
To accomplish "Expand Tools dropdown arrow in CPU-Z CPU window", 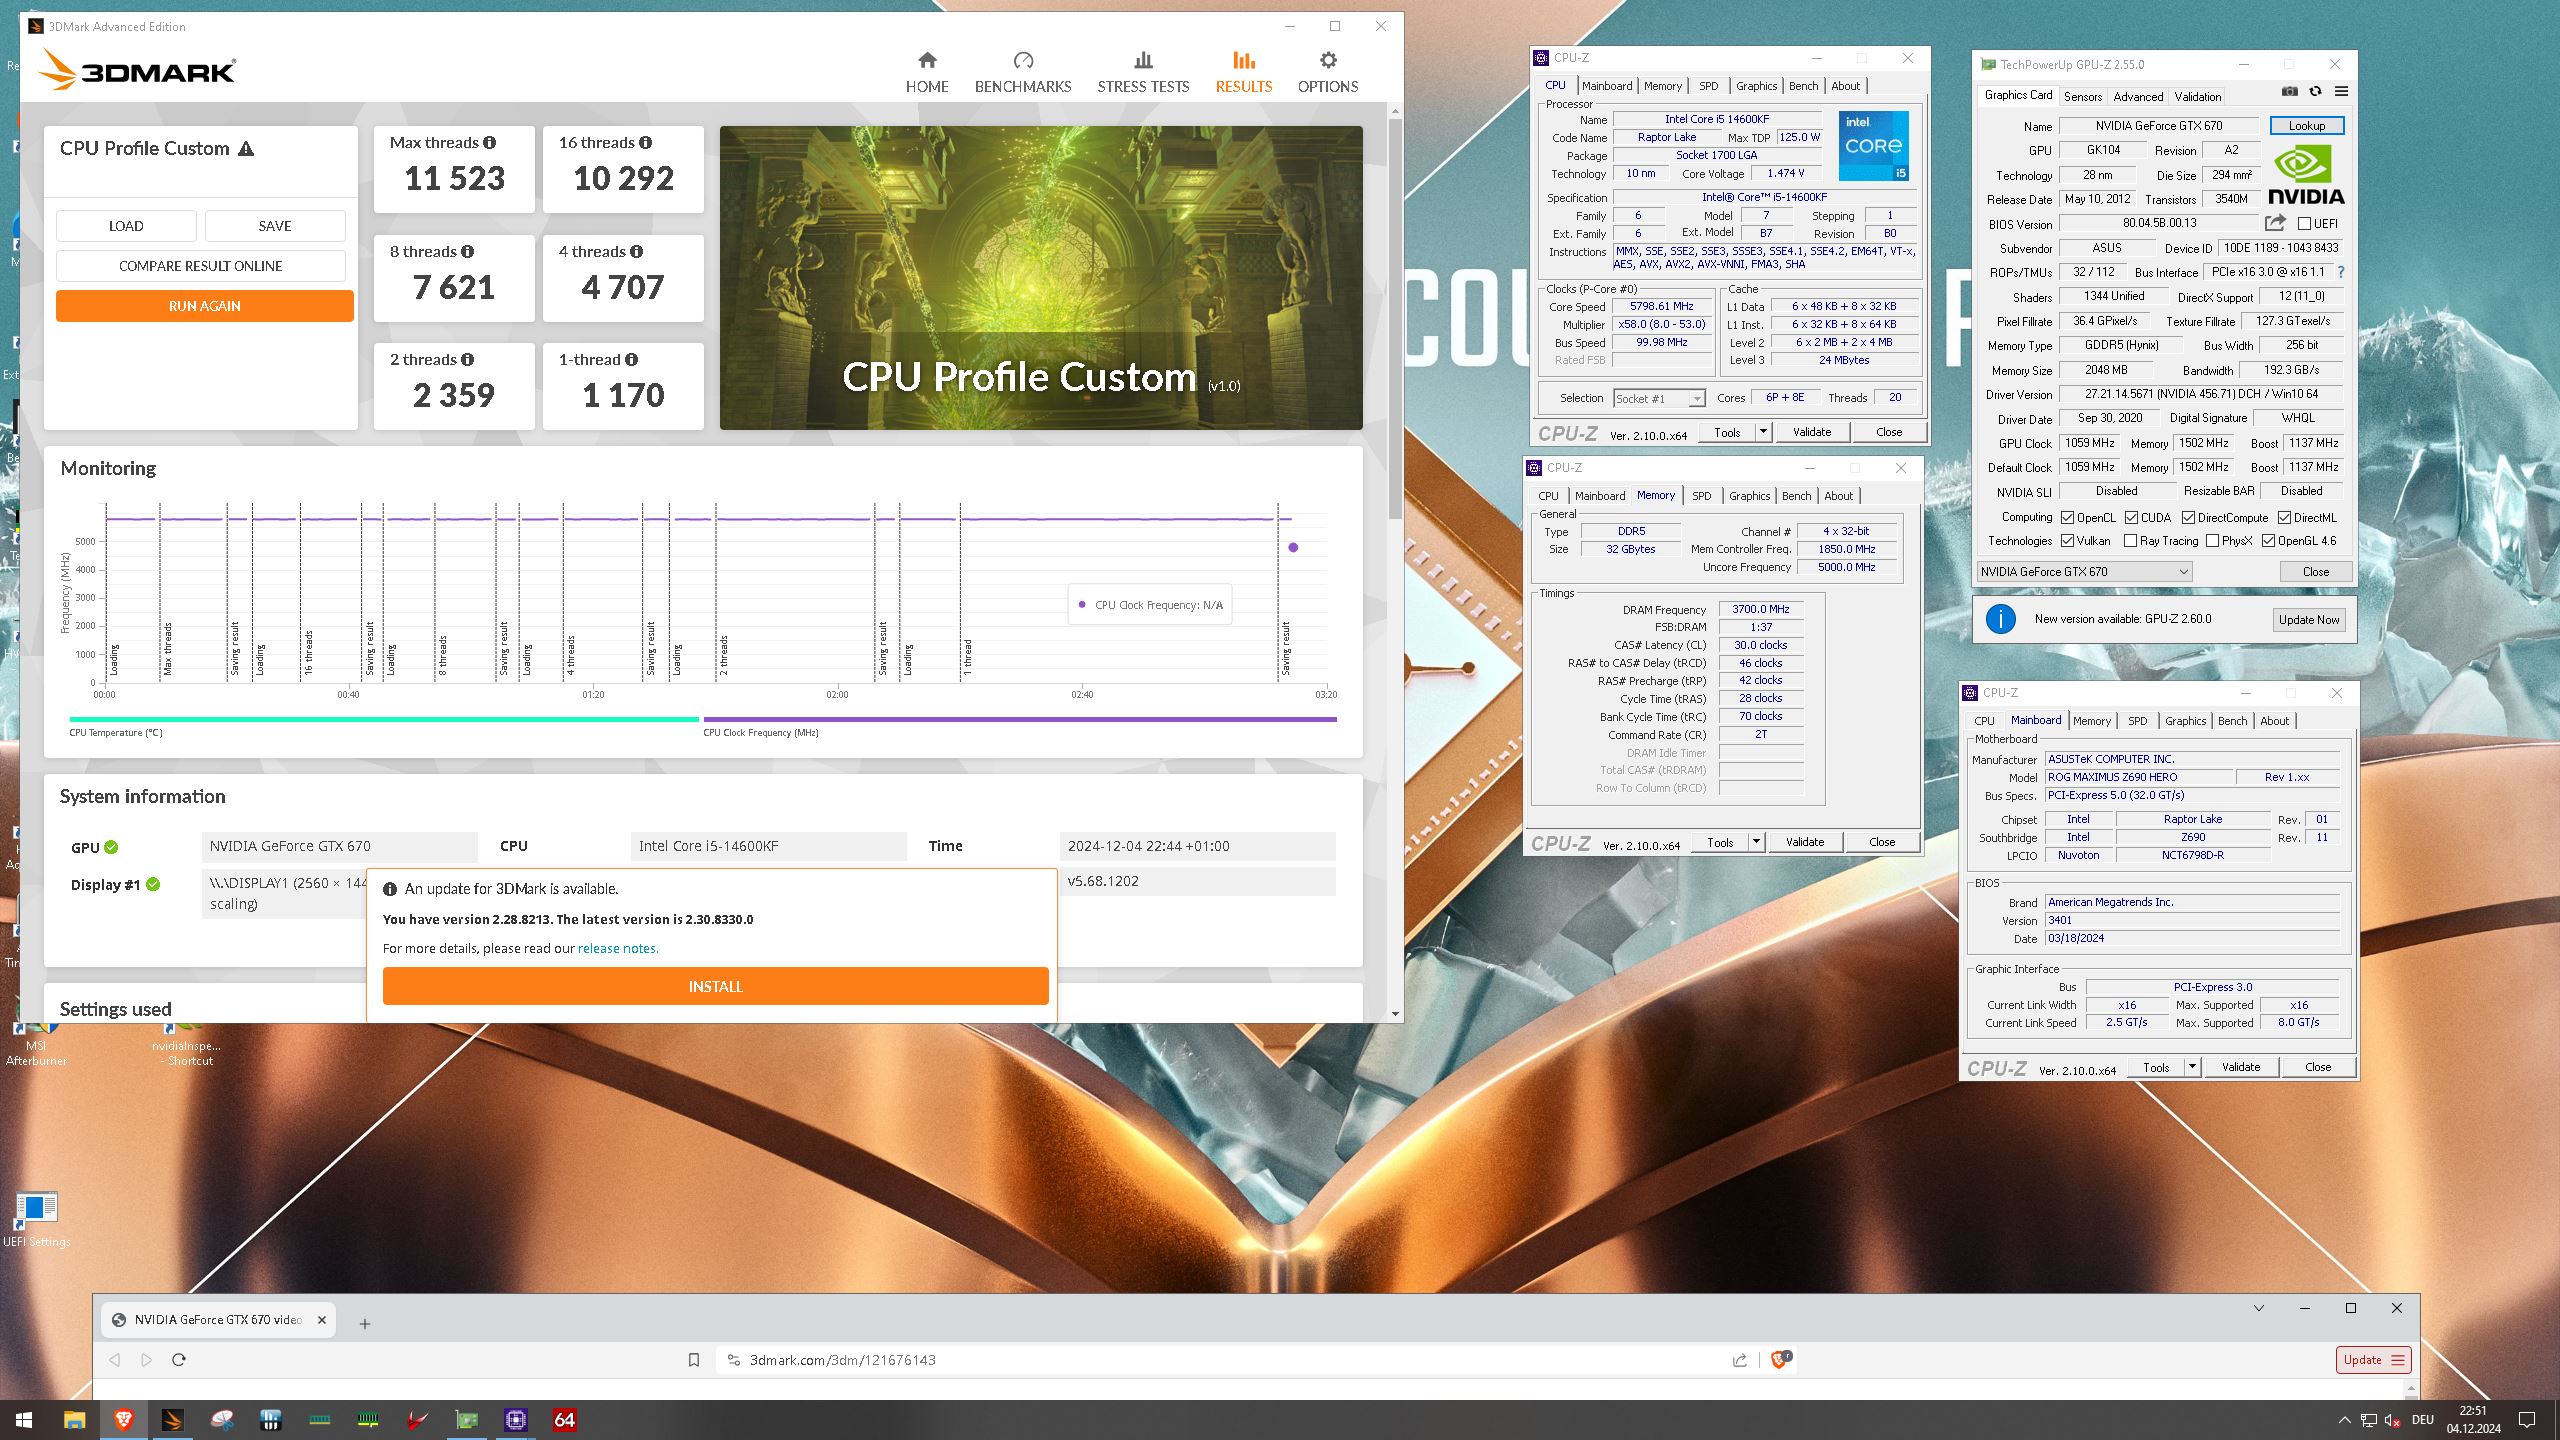I will [1763, 432].
